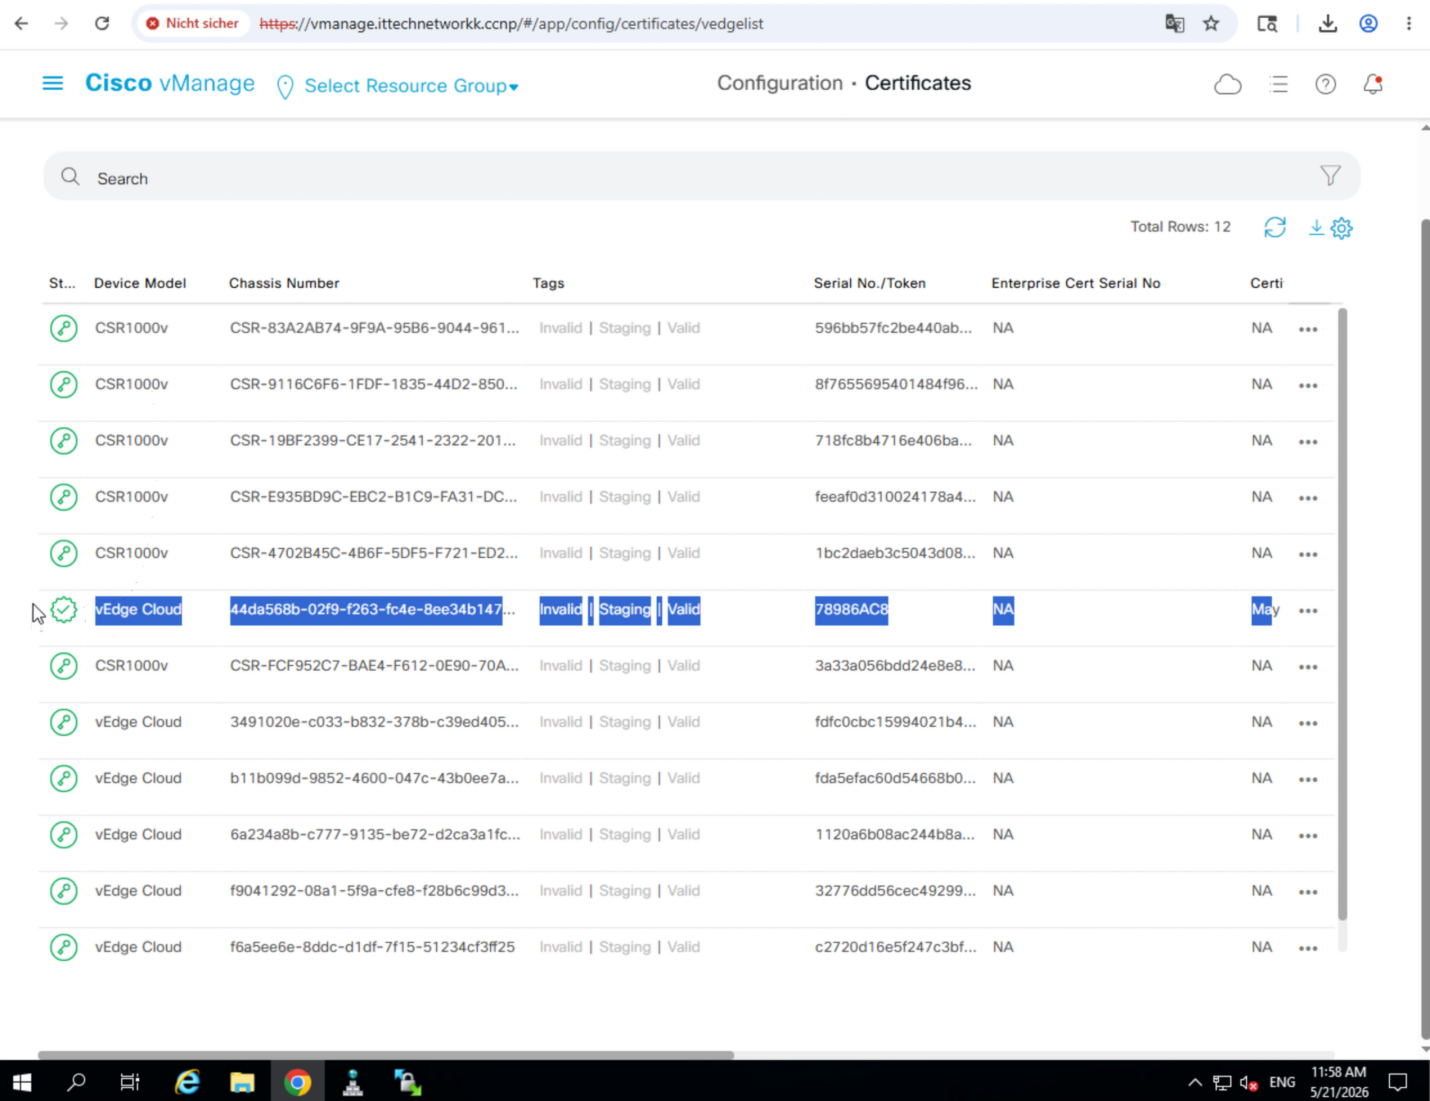Reload the browser page
Viewport: 1430px width, 1101px height.
pyautogui.click(x=102, y=23)
